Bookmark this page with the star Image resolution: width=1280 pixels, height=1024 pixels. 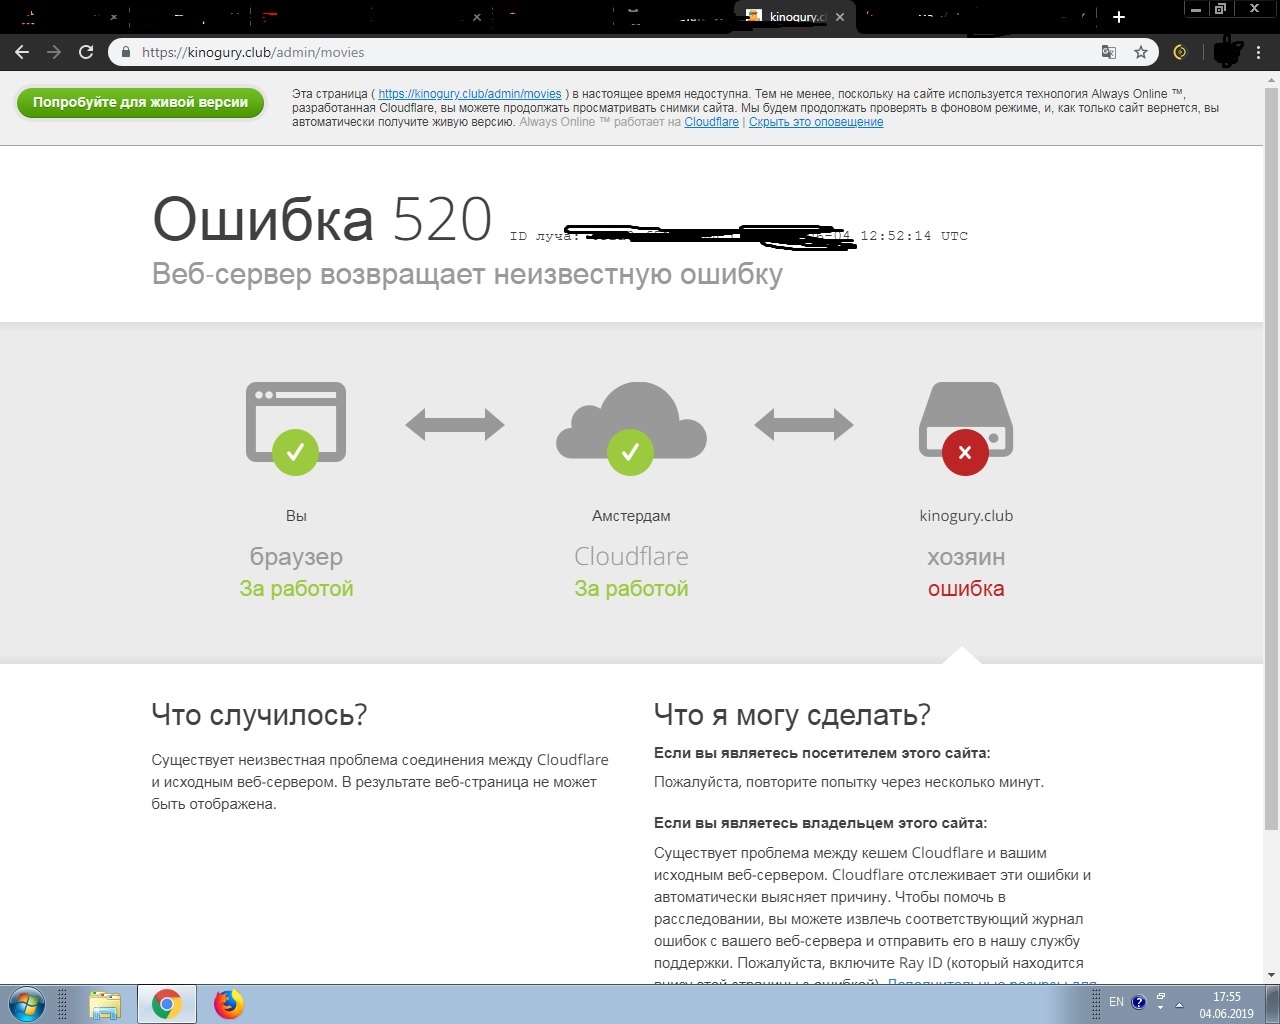coord(1140,52)
